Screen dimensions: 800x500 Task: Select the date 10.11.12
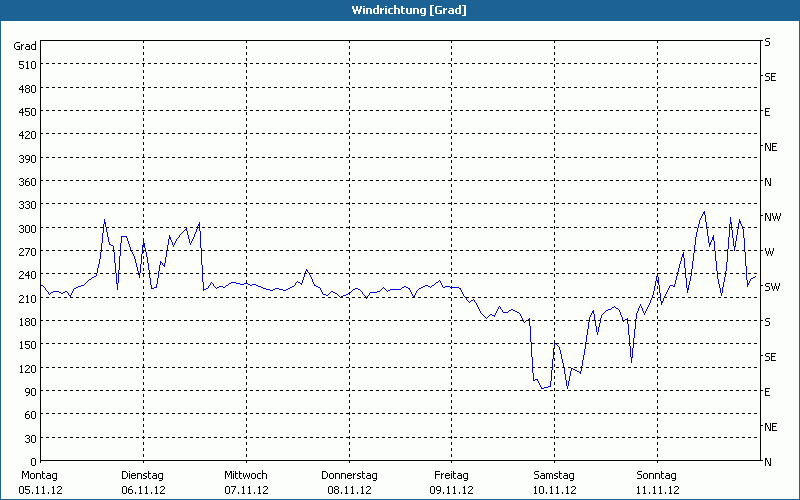(555, 490)
